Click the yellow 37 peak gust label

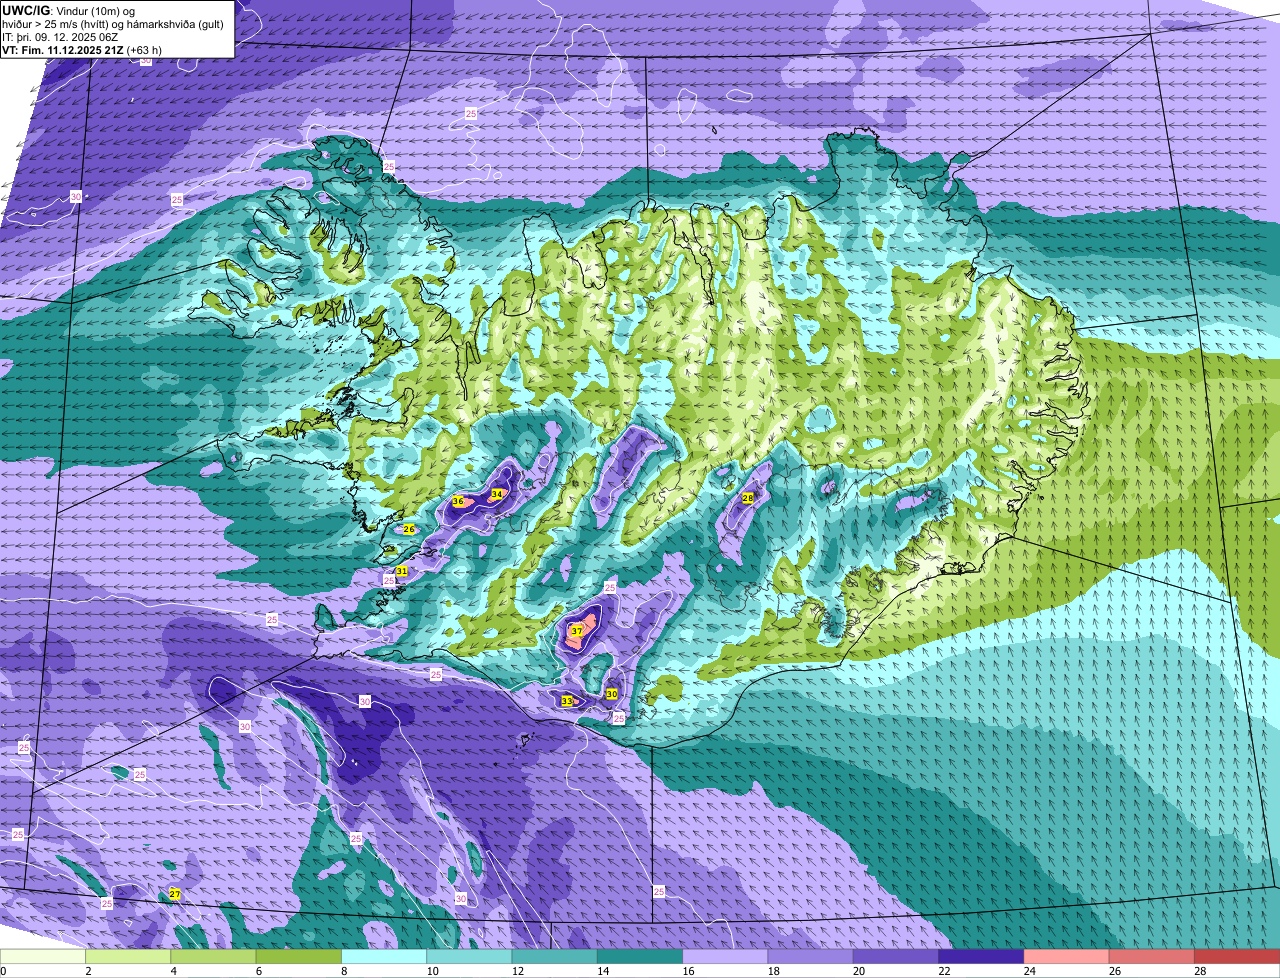point(577,631)
